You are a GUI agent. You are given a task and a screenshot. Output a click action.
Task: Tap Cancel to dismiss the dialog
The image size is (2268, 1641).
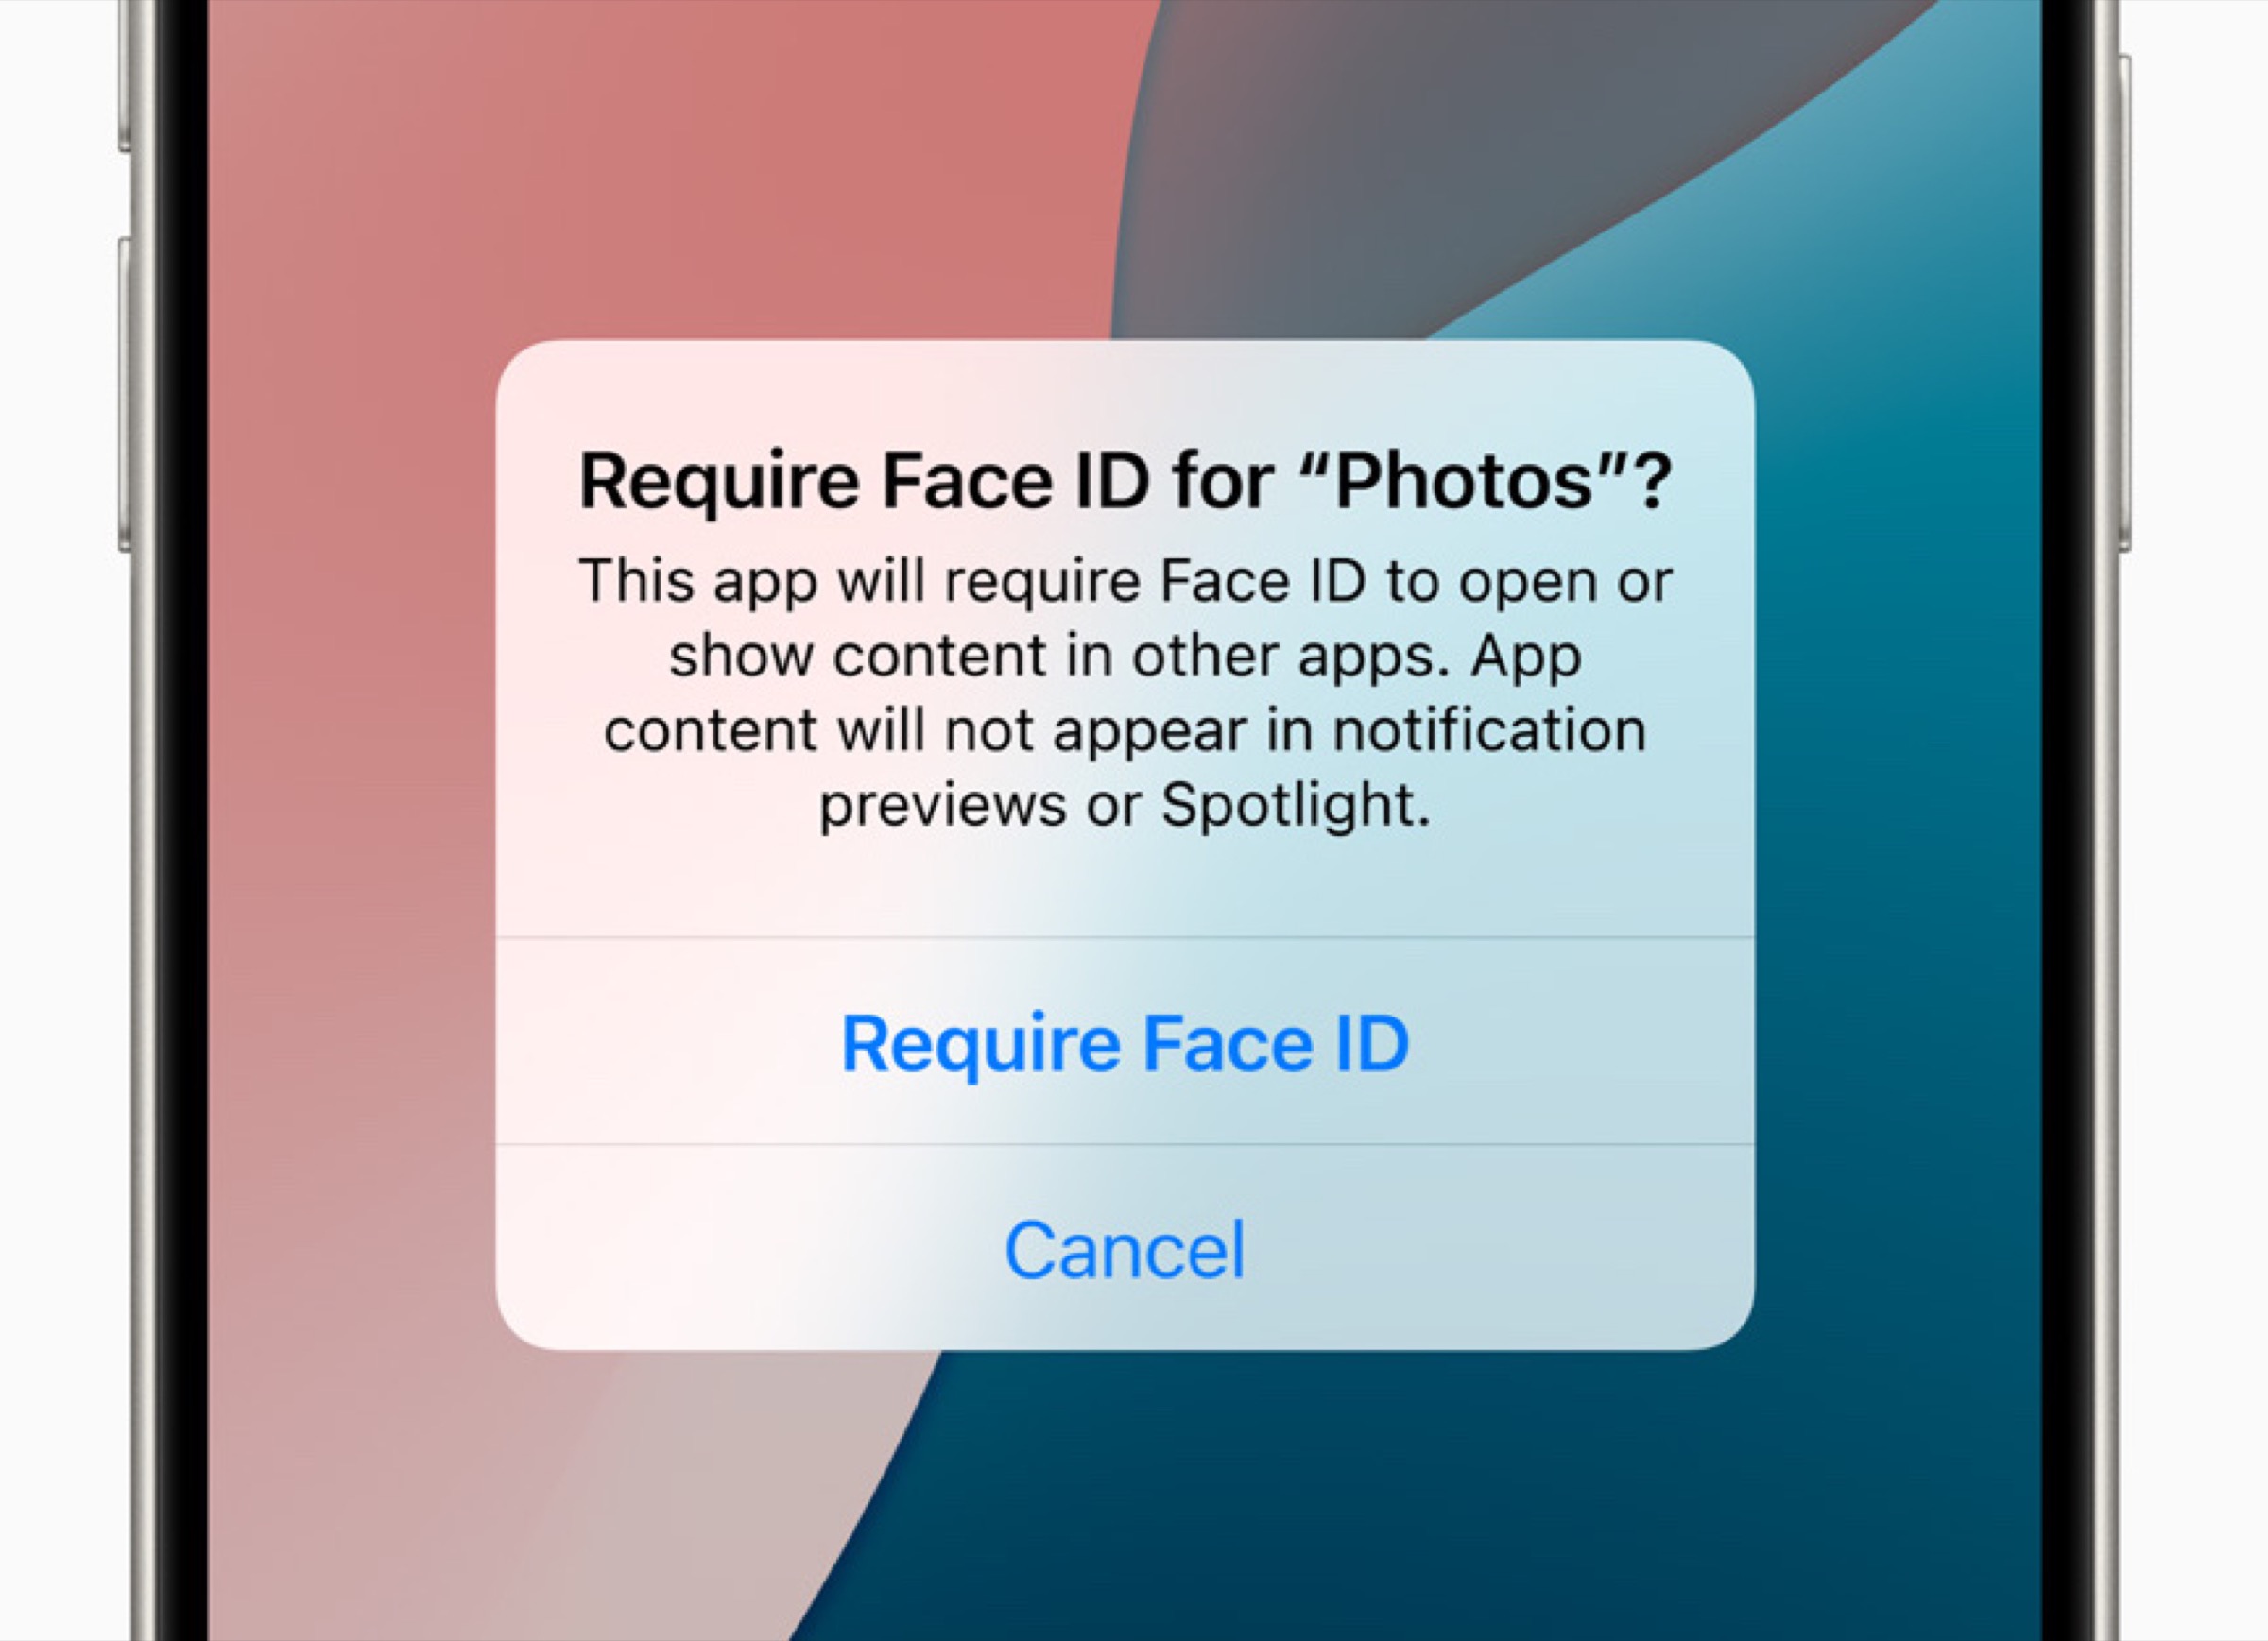pyautogui.click(x=1125, y=1250)
